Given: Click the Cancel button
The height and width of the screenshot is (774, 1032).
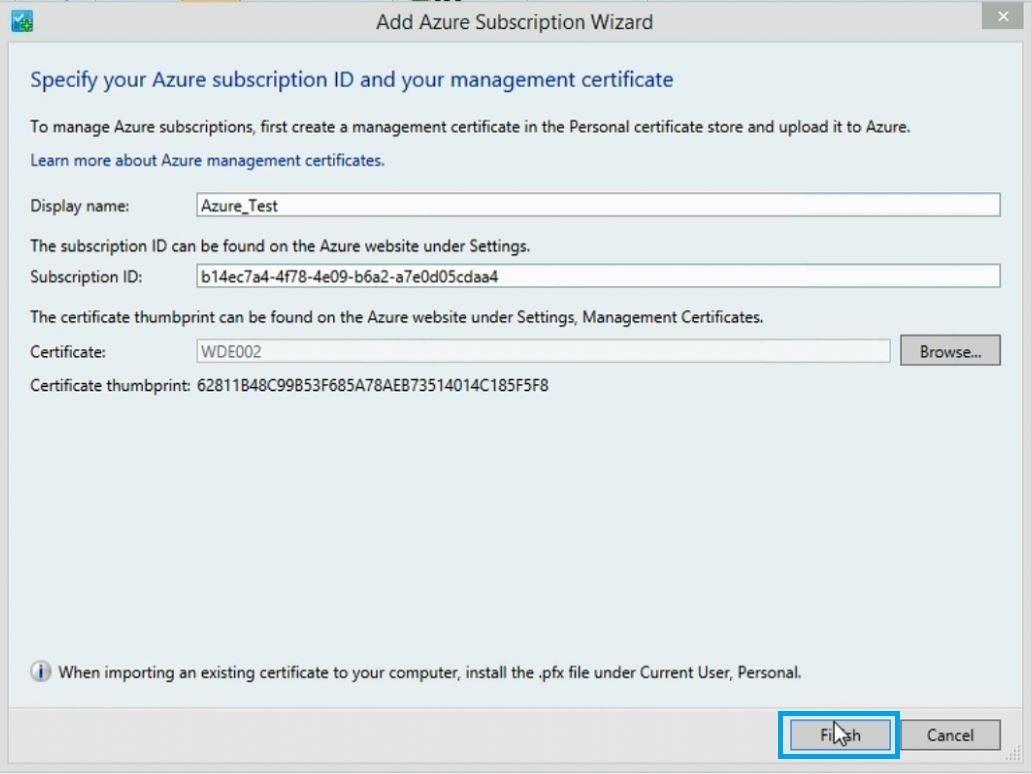Looking at the screenshot, I should tap(950, 735).
